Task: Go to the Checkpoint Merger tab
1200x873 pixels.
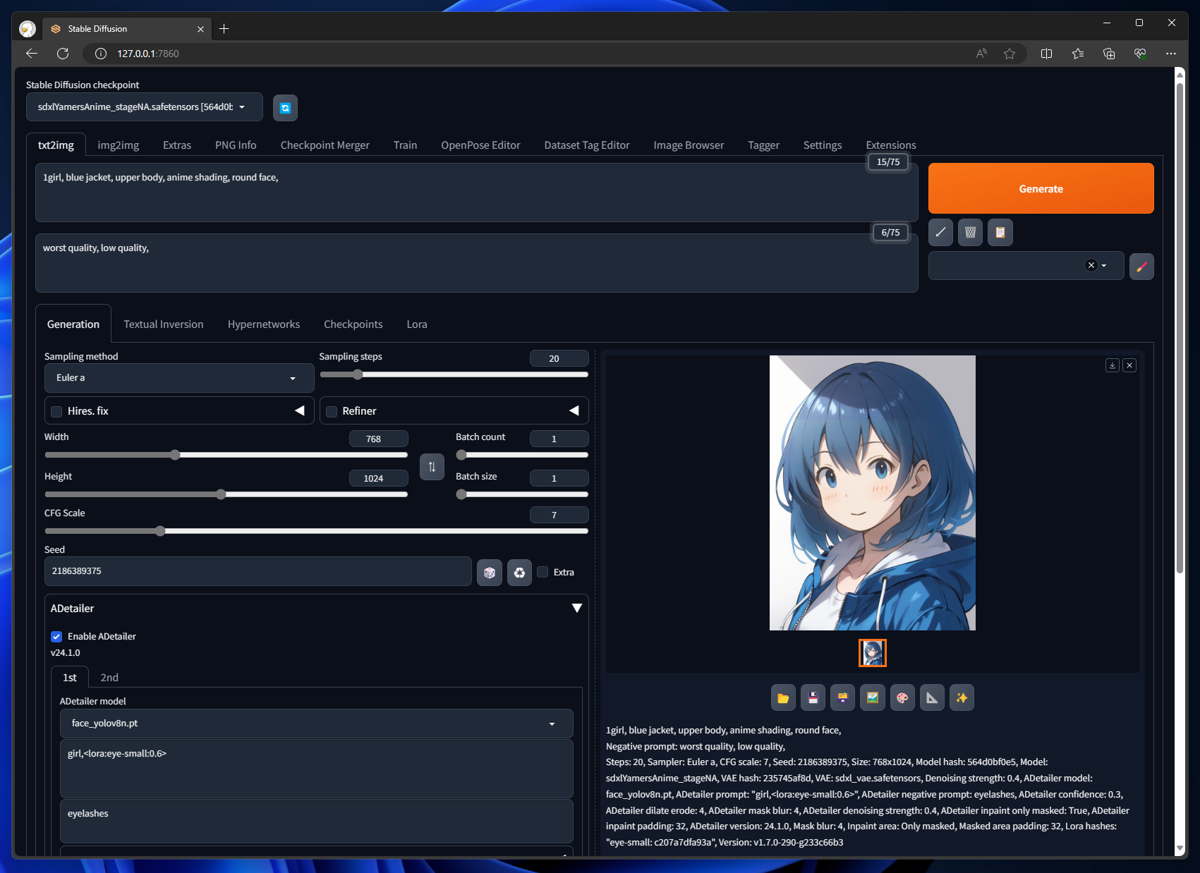Action: point(325,145)
